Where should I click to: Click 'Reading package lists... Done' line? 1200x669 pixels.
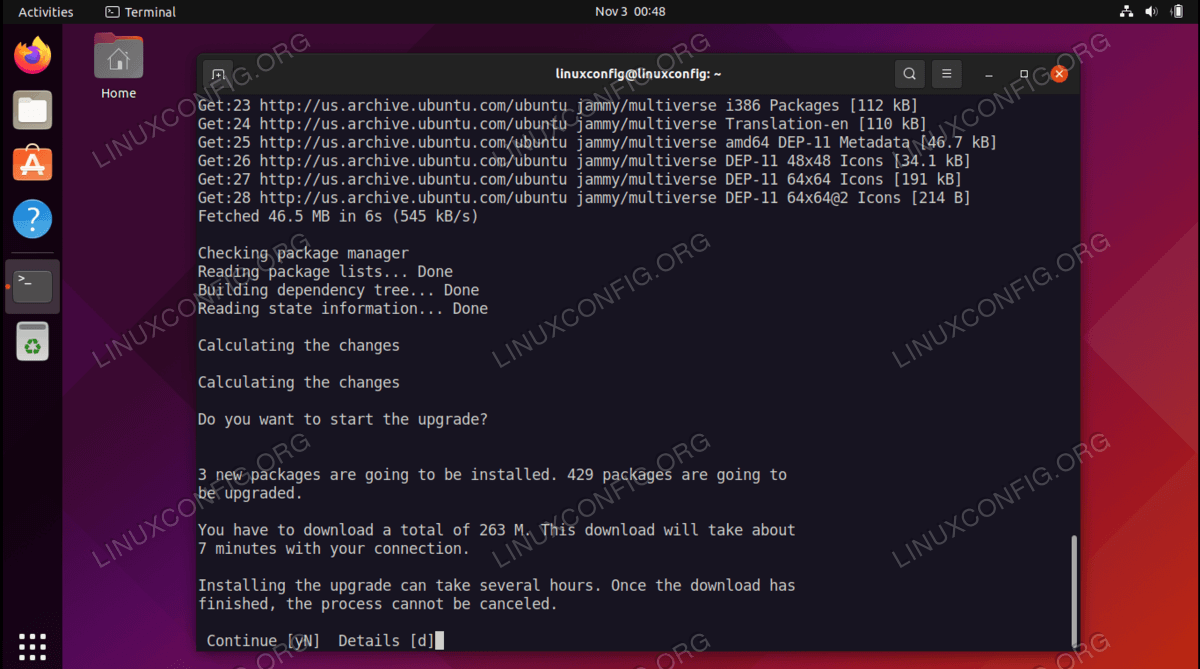pyautogui.click(x=325, y=272)
